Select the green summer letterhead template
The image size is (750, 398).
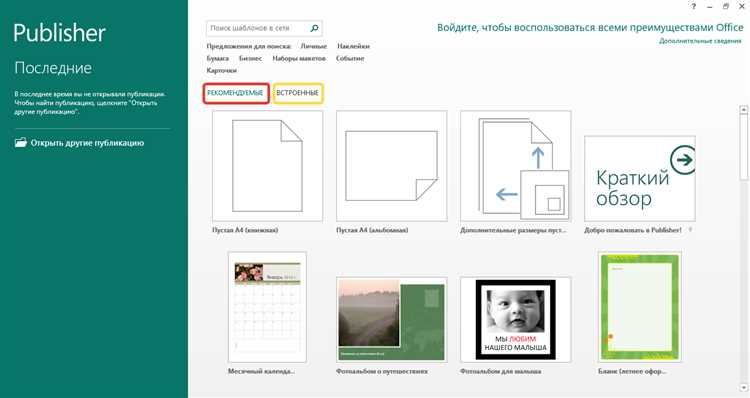(640, 307)
